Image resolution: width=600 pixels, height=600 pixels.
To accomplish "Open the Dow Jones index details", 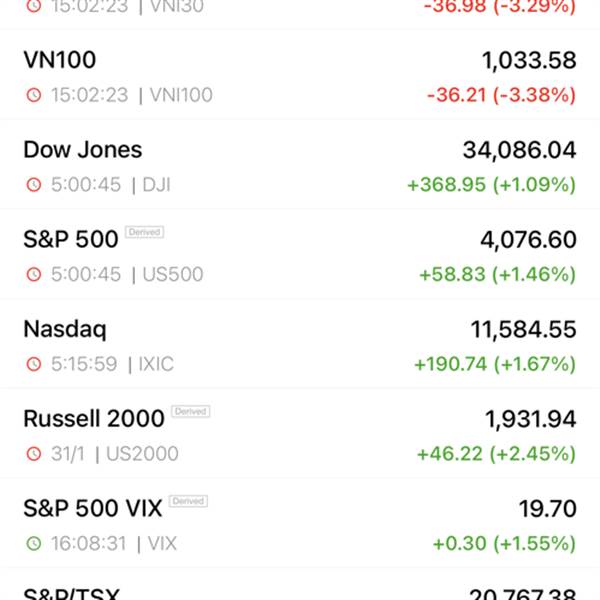I will (x=300, y=165).
